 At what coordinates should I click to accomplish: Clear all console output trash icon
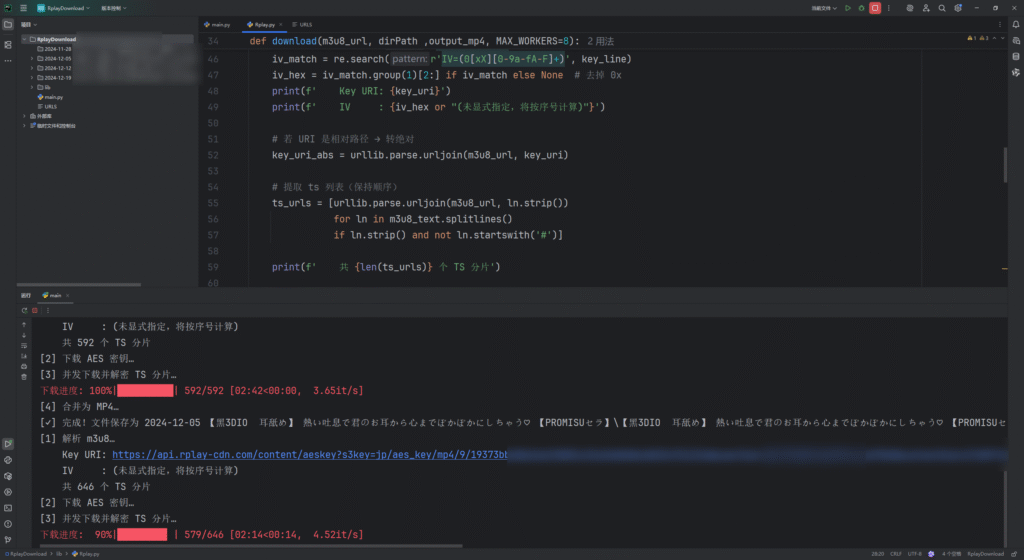click(24, 377)
